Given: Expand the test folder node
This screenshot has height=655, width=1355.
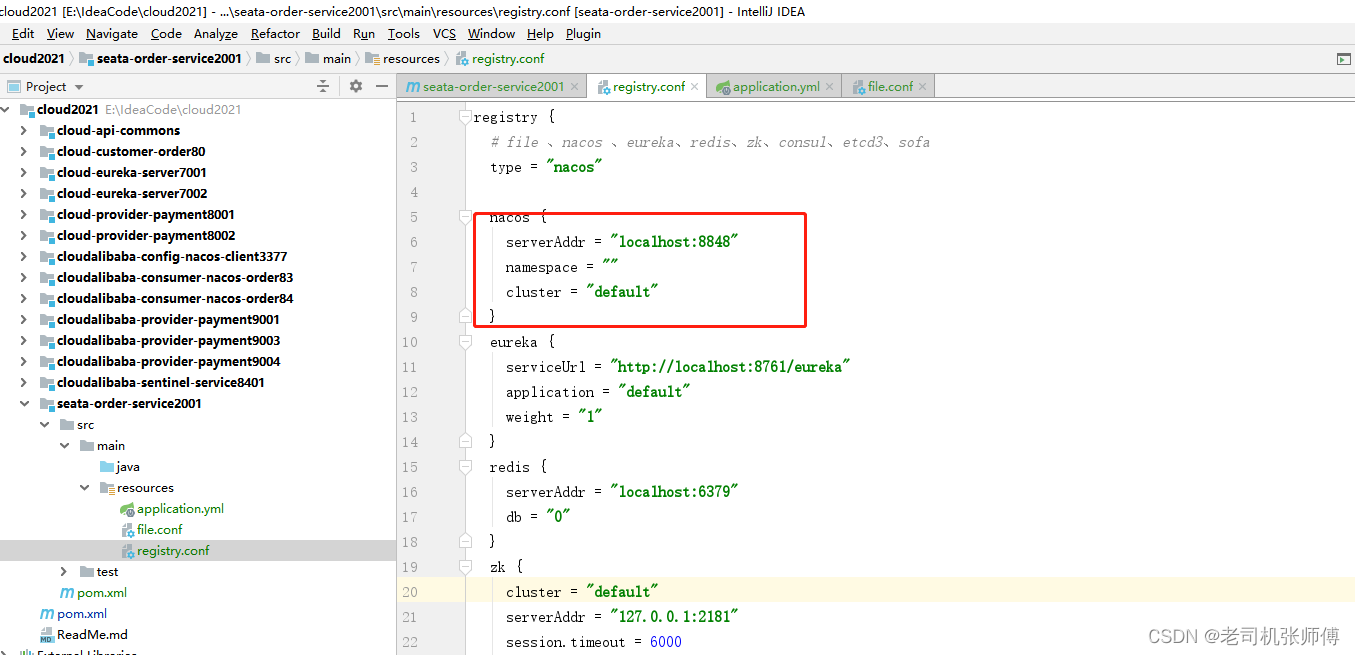Looking at the screenshot, I should [x=64, y=572].
